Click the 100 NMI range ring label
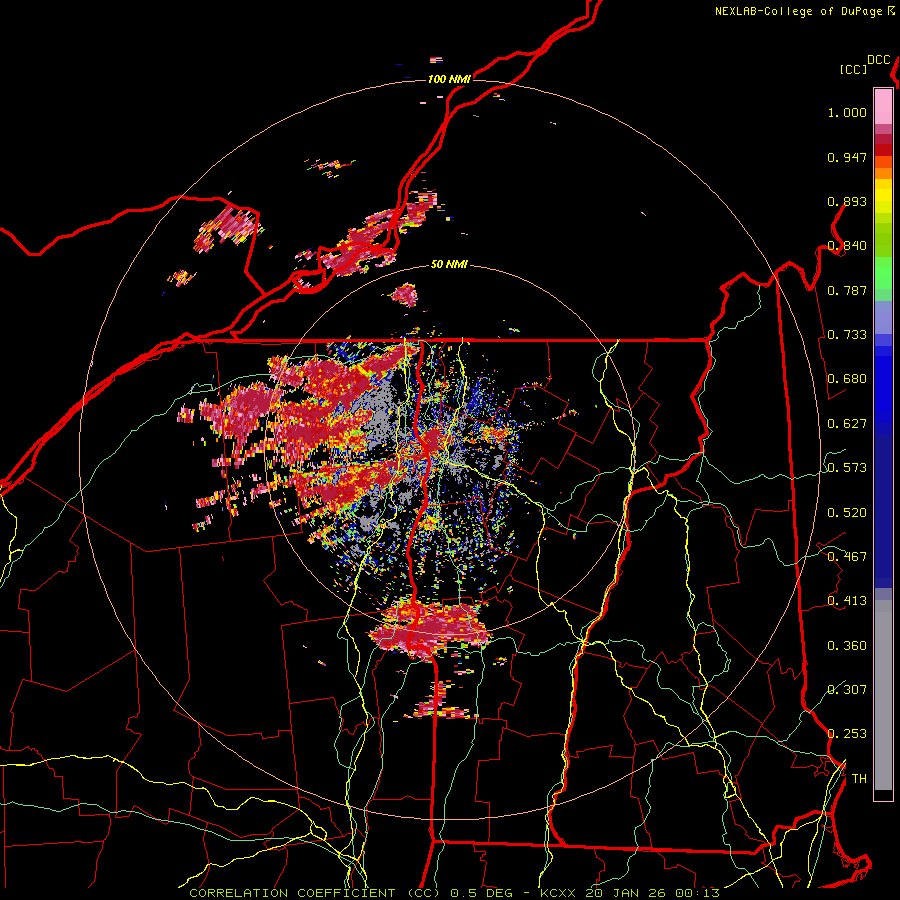Screen dimensions: 900x900 [x=449, y=79]
